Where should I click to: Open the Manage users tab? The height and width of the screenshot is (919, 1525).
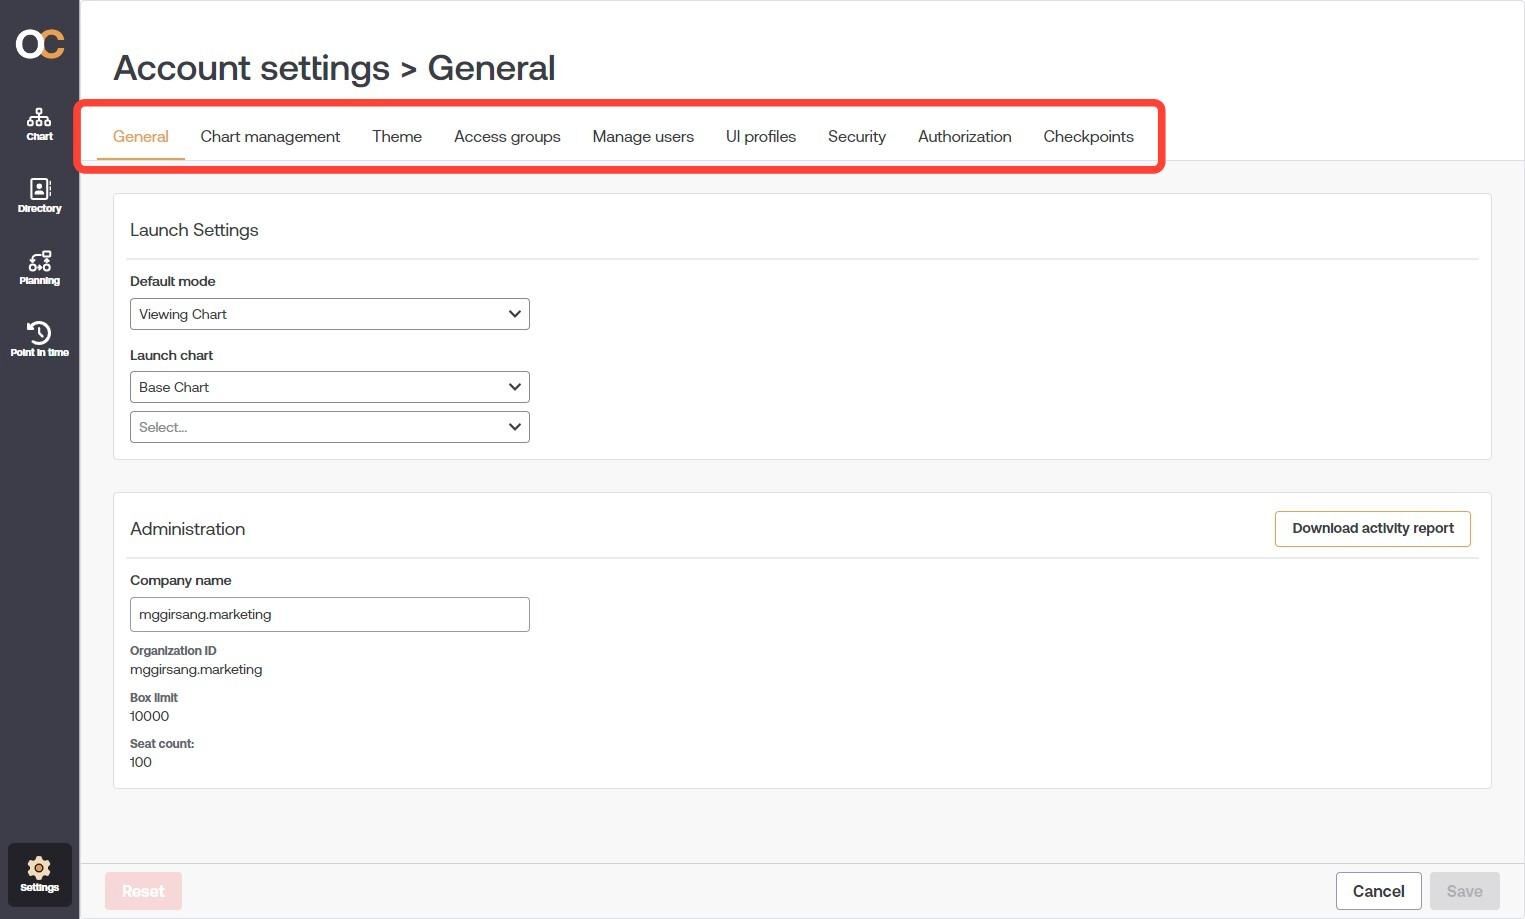coord(643,137)
